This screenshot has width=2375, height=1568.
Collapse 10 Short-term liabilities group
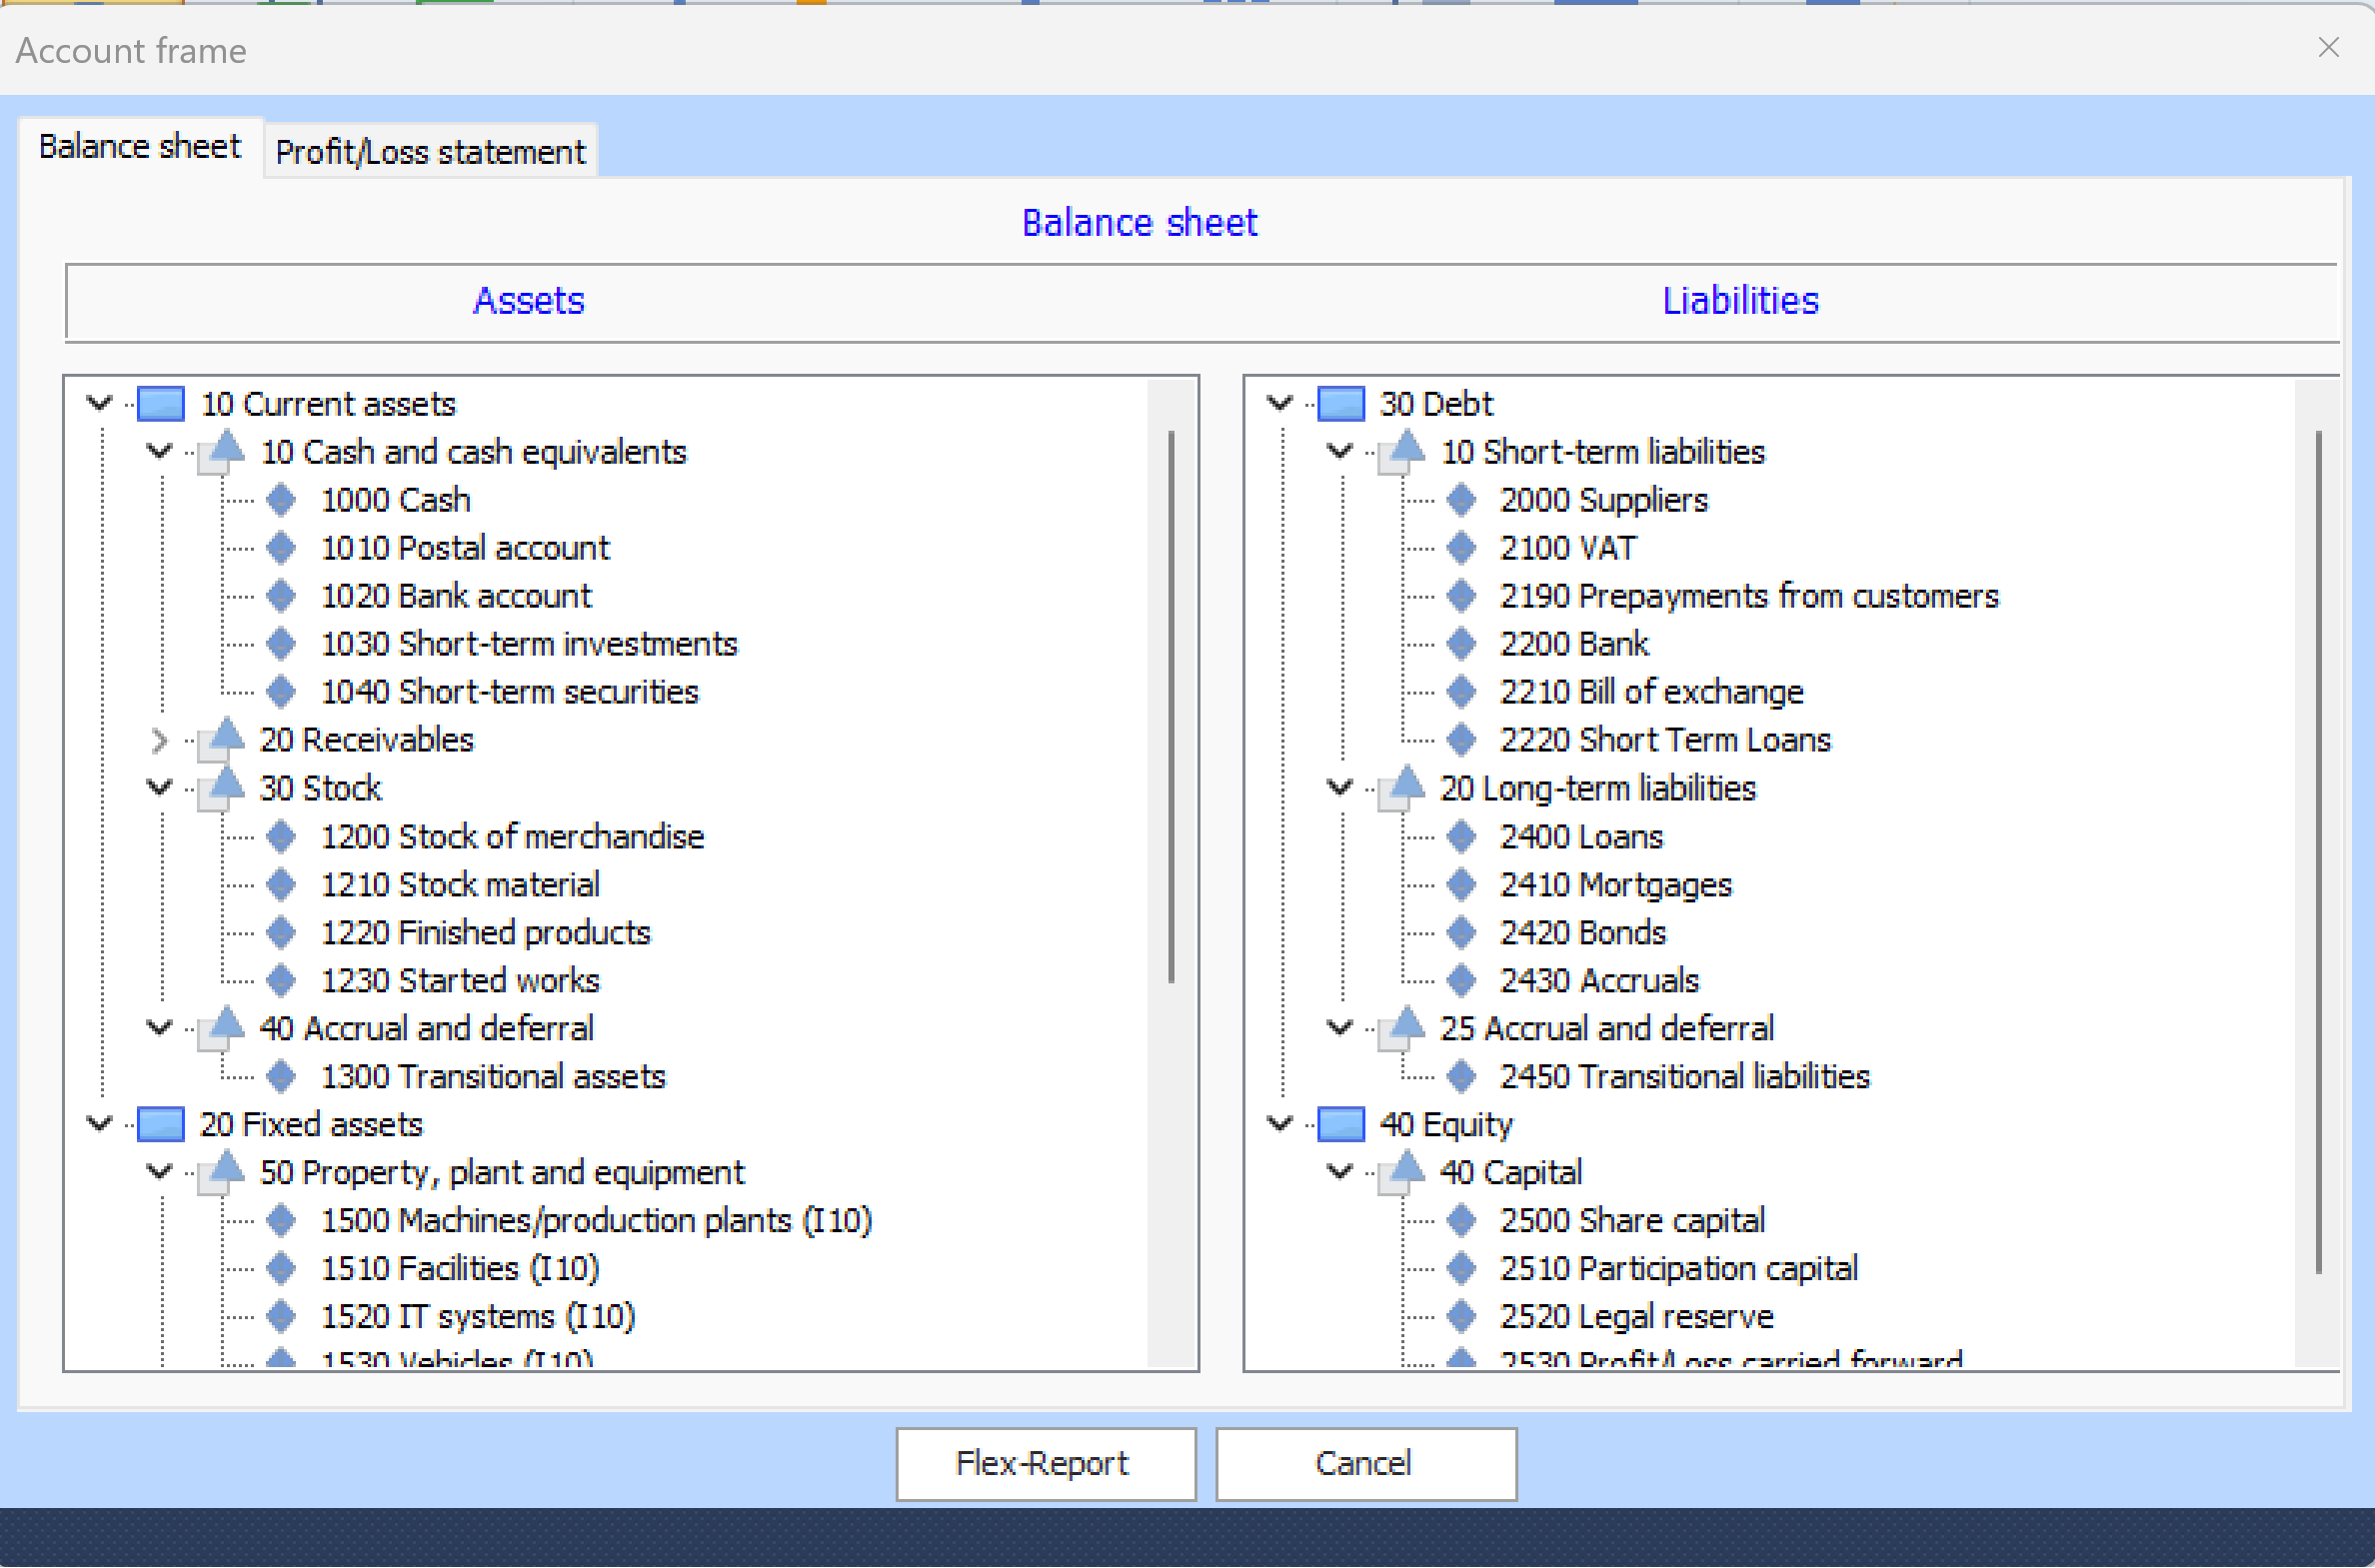[1339, 452]
